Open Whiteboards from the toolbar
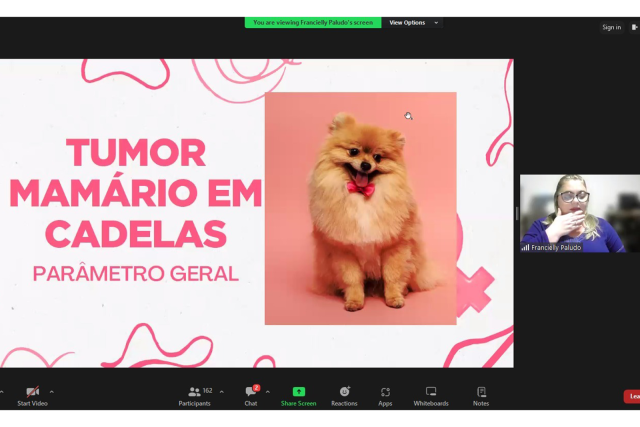The width and height of the screenshot is (640, 427). (431, 391)
